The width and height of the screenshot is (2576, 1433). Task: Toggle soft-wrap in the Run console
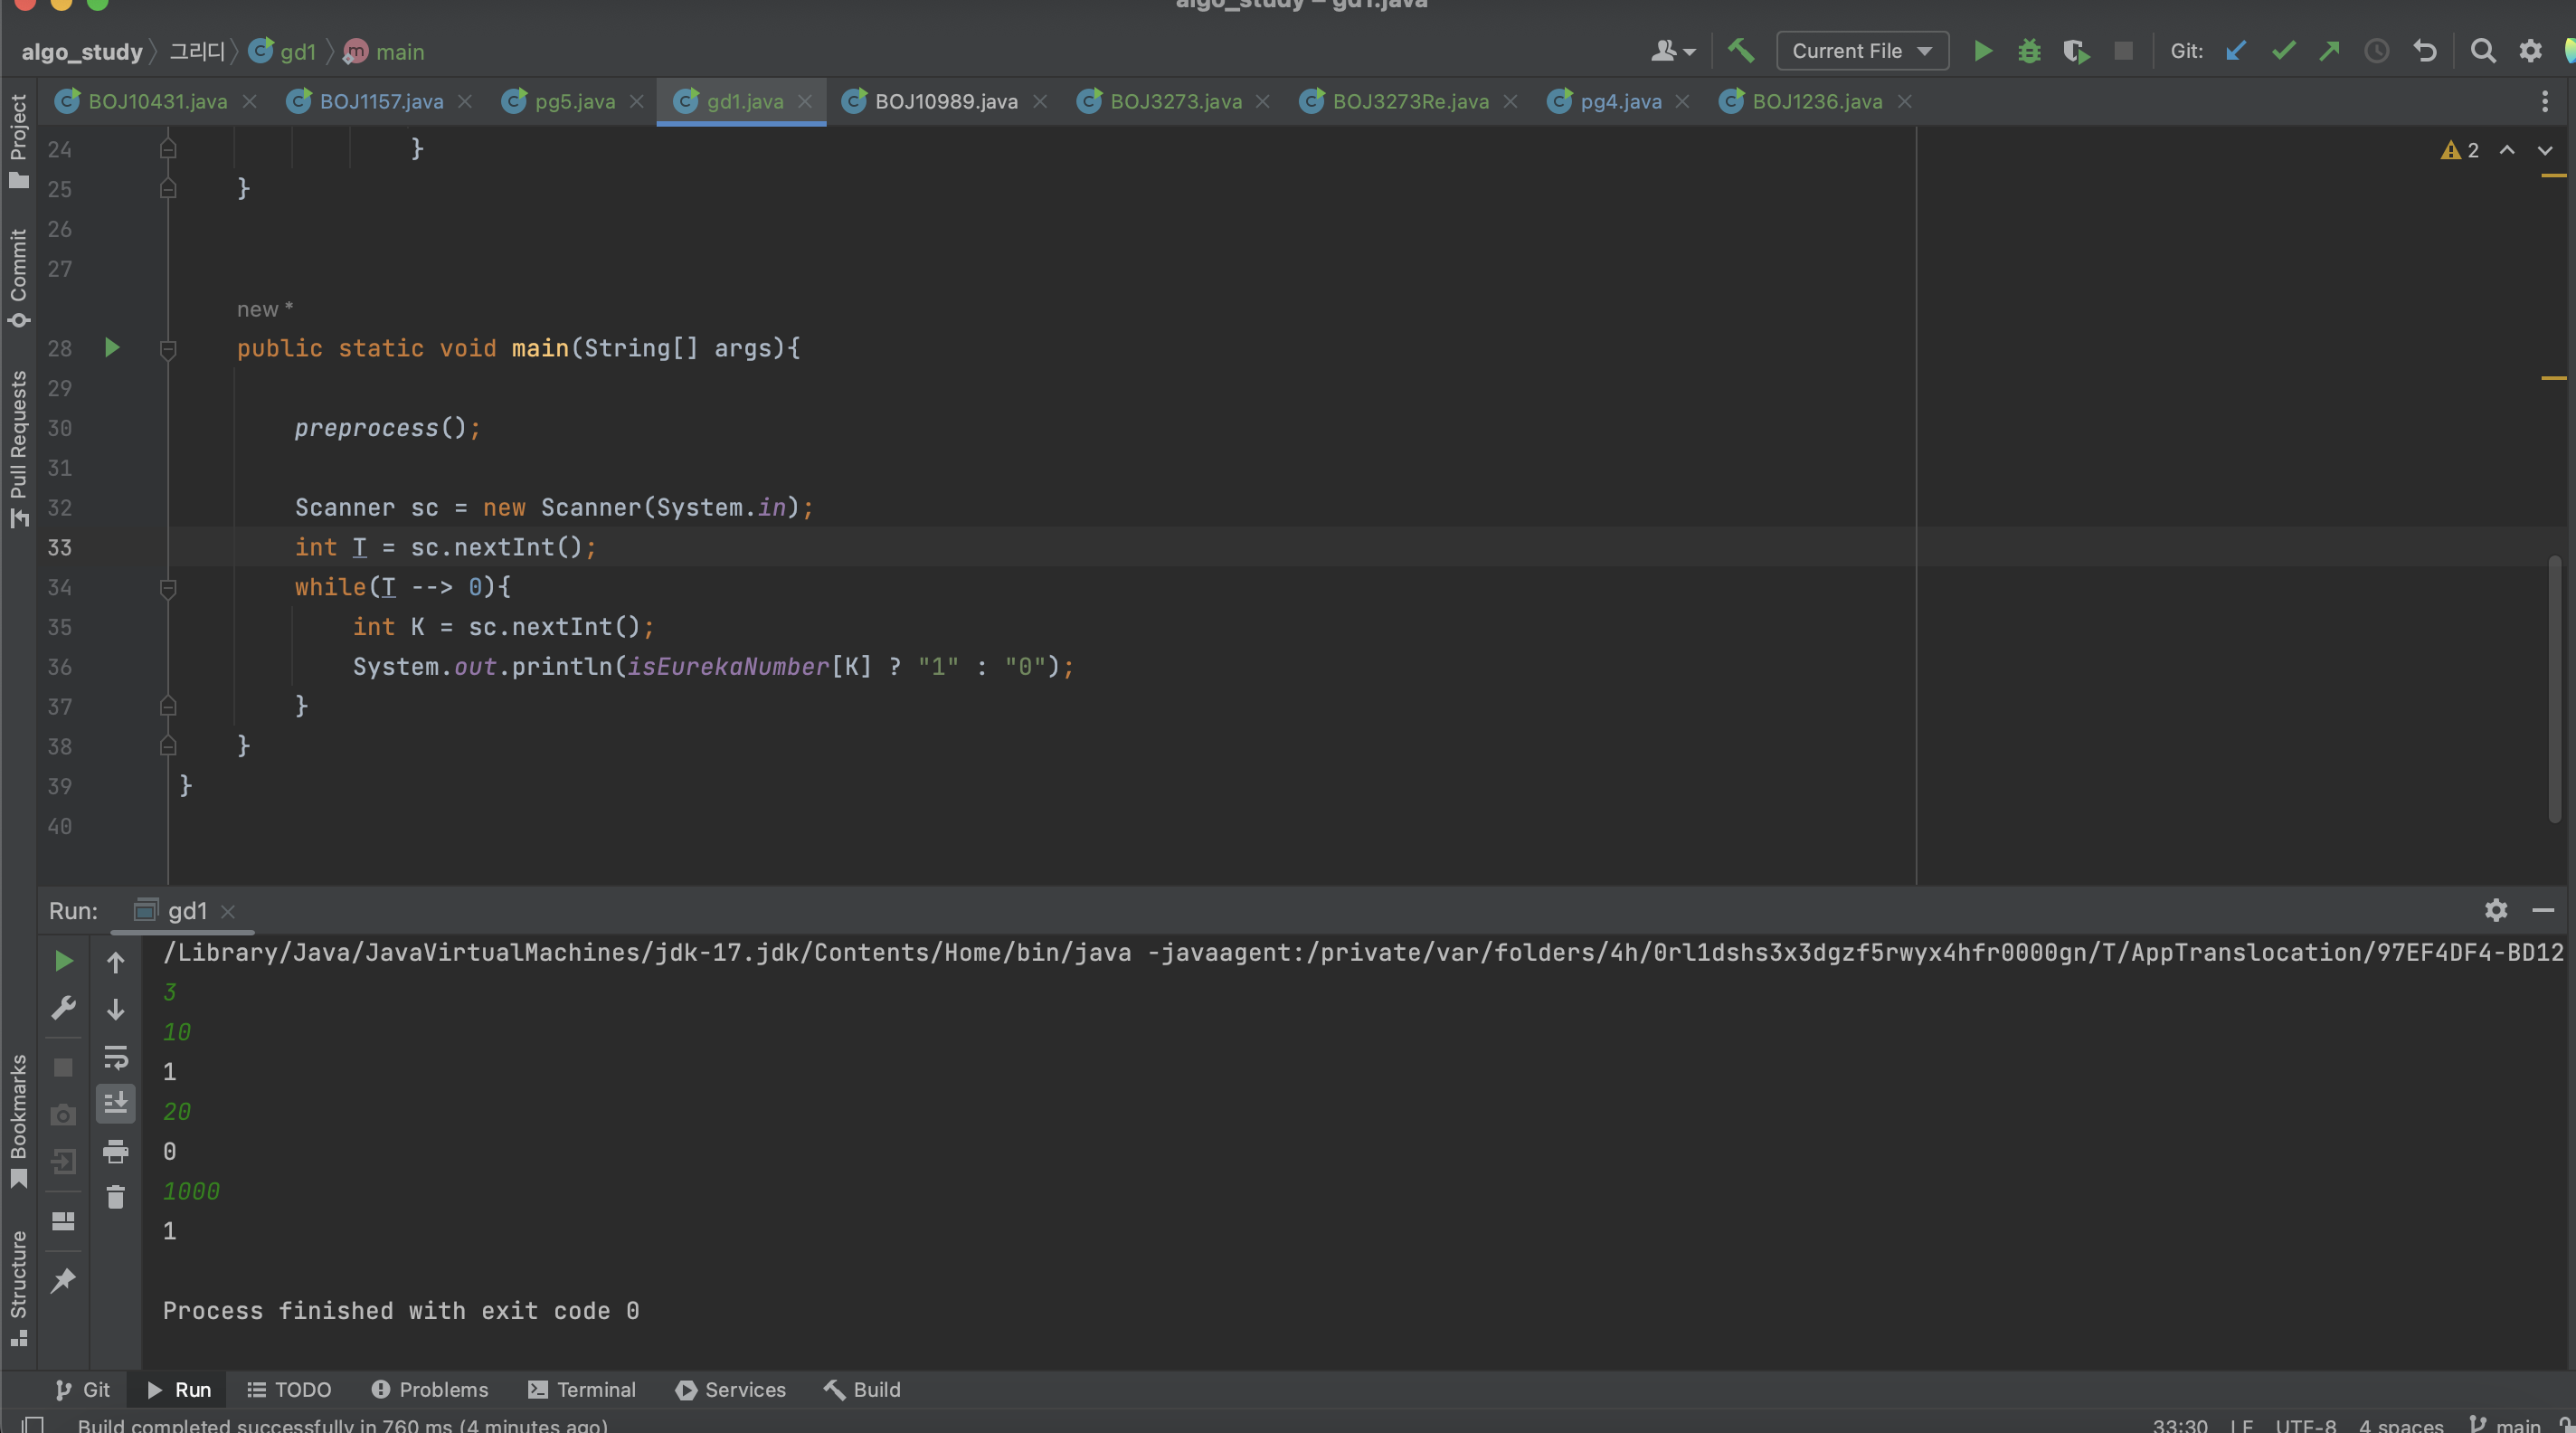(x=116, y=1057)
